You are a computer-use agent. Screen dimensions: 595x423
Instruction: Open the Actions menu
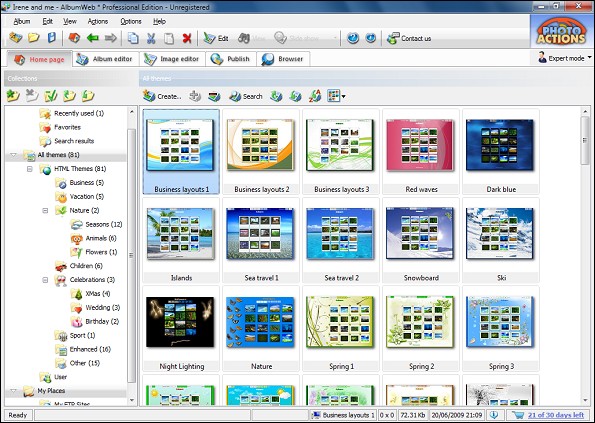pos(98,21)
